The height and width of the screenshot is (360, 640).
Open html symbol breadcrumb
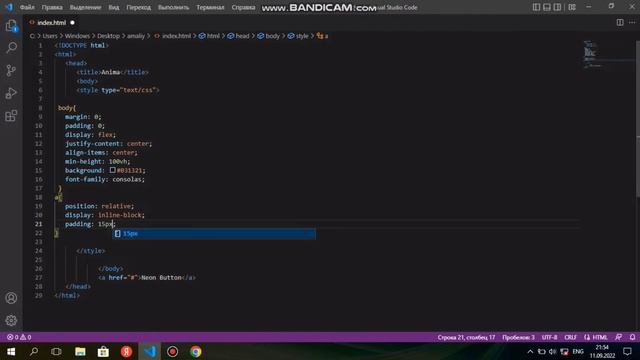209,36
